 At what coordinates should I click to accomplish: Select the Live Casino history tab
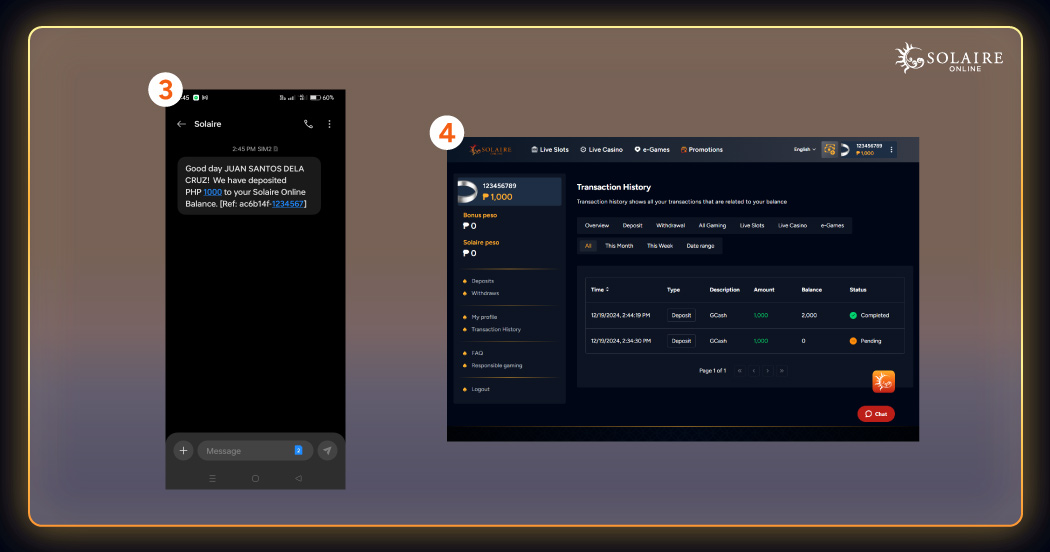pos(792,226)
